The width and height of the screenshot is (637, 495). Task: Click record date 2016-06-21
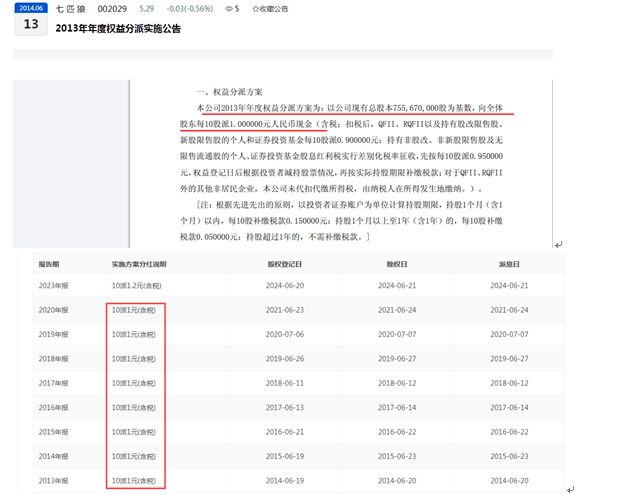click(285, 432)
